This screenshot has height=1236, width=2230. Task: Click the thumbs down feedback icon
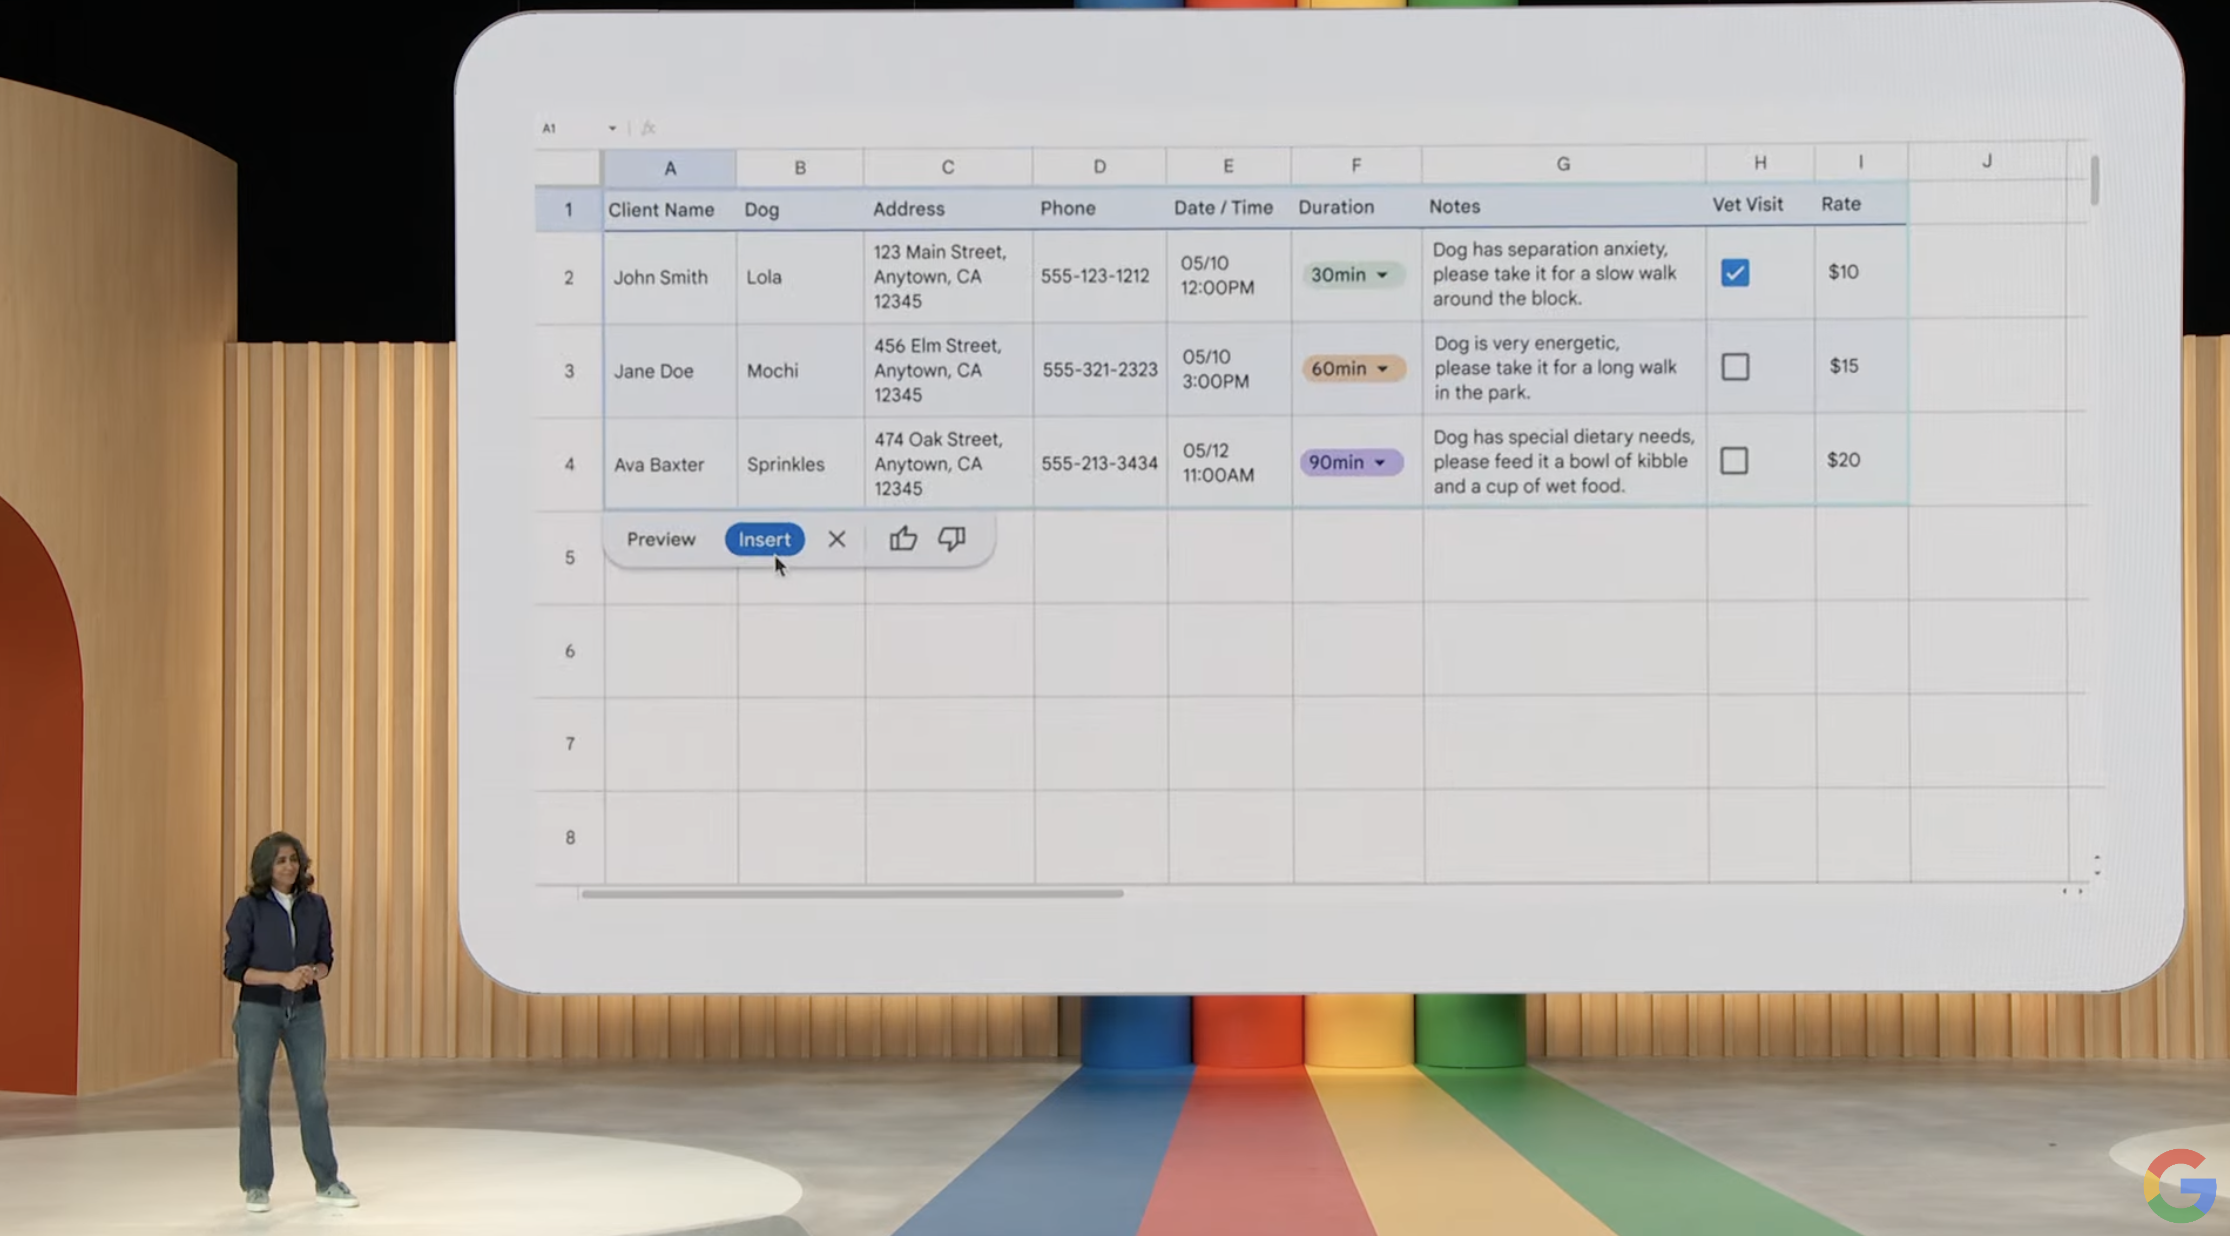tap(951, 539)
